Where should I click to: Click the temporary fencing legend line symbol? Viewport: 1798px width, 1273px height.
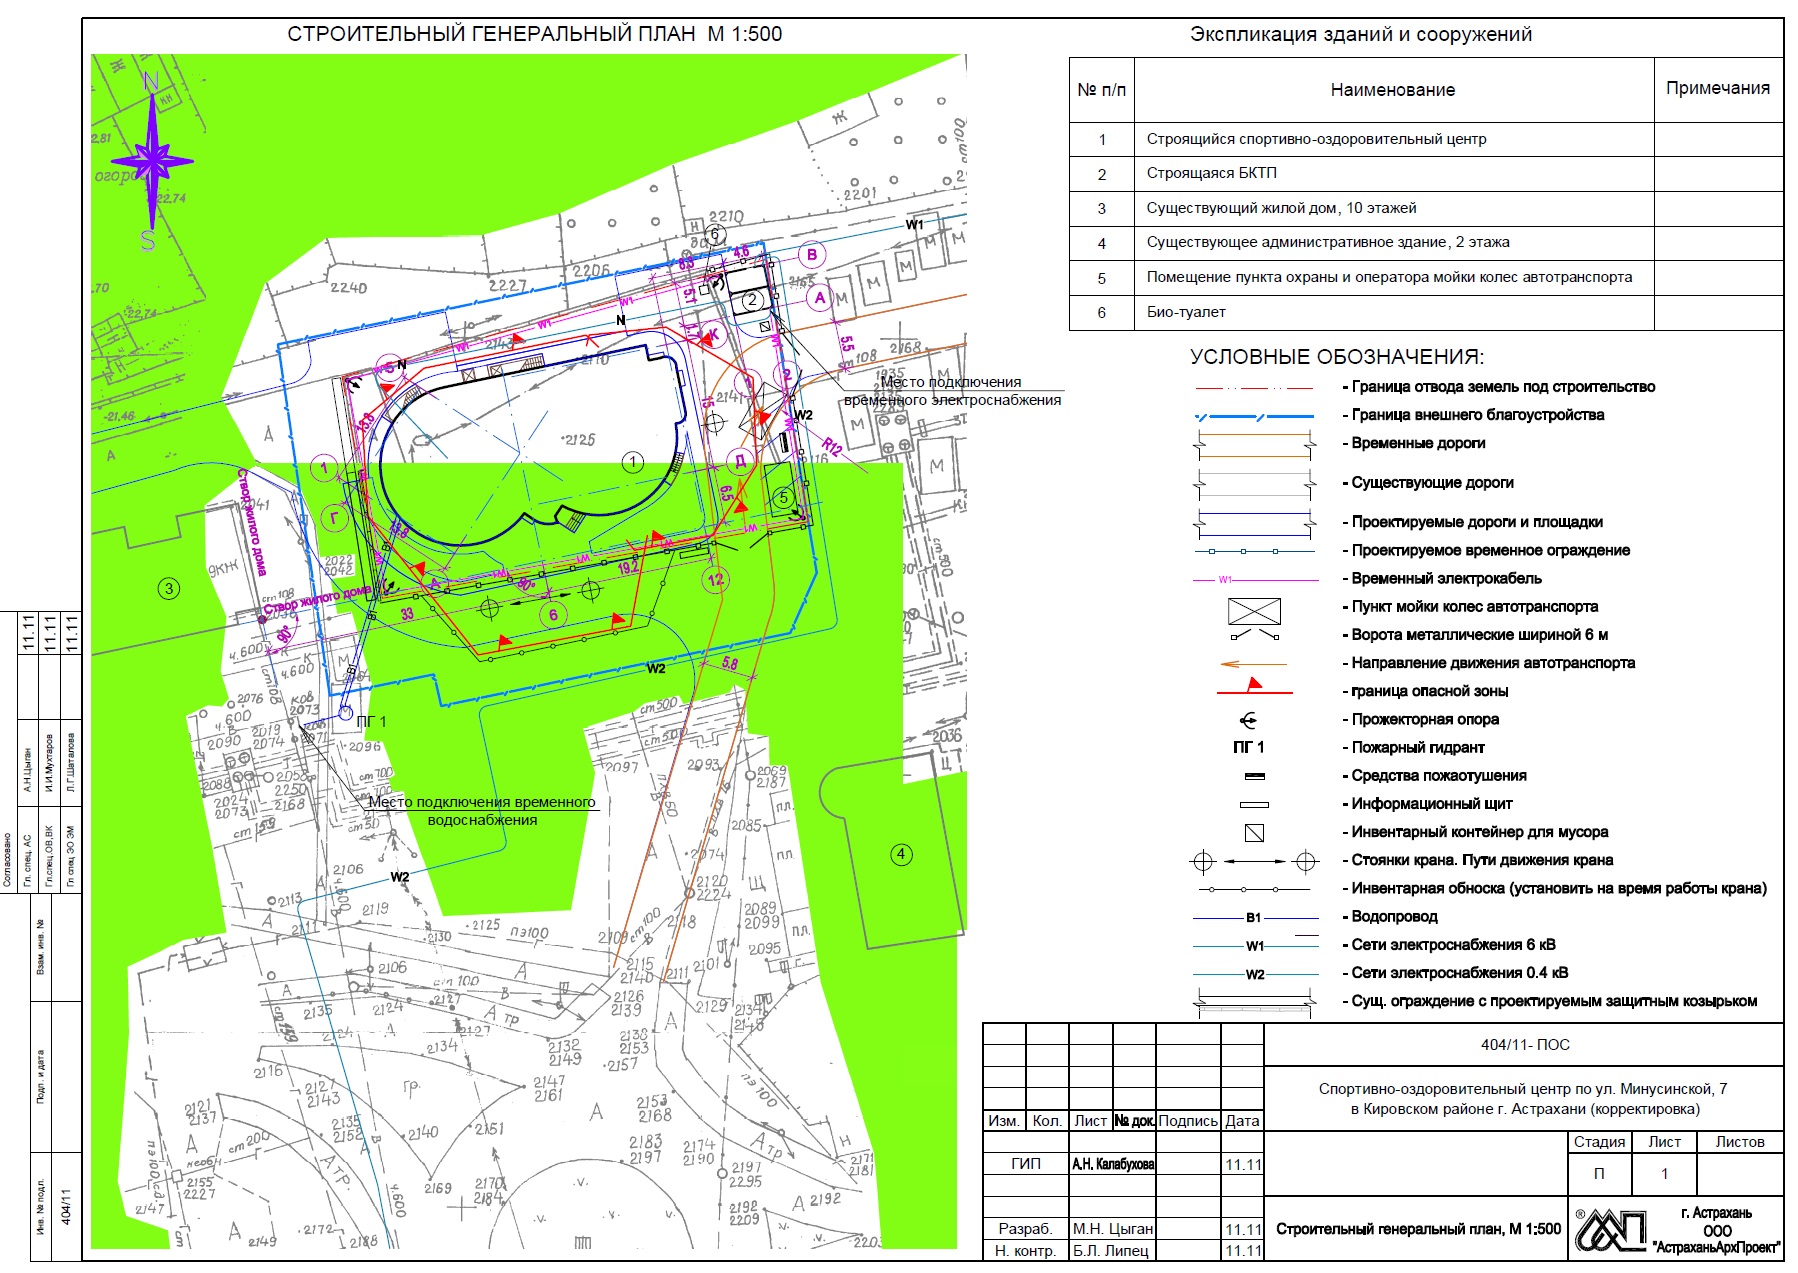pos(1254,551)
